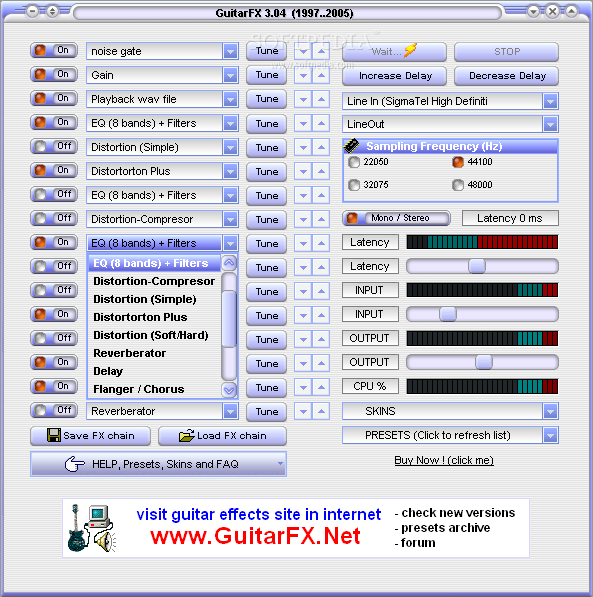The image size is (593, 597).
Task: Click the STOP button
Action: [507, 51]
